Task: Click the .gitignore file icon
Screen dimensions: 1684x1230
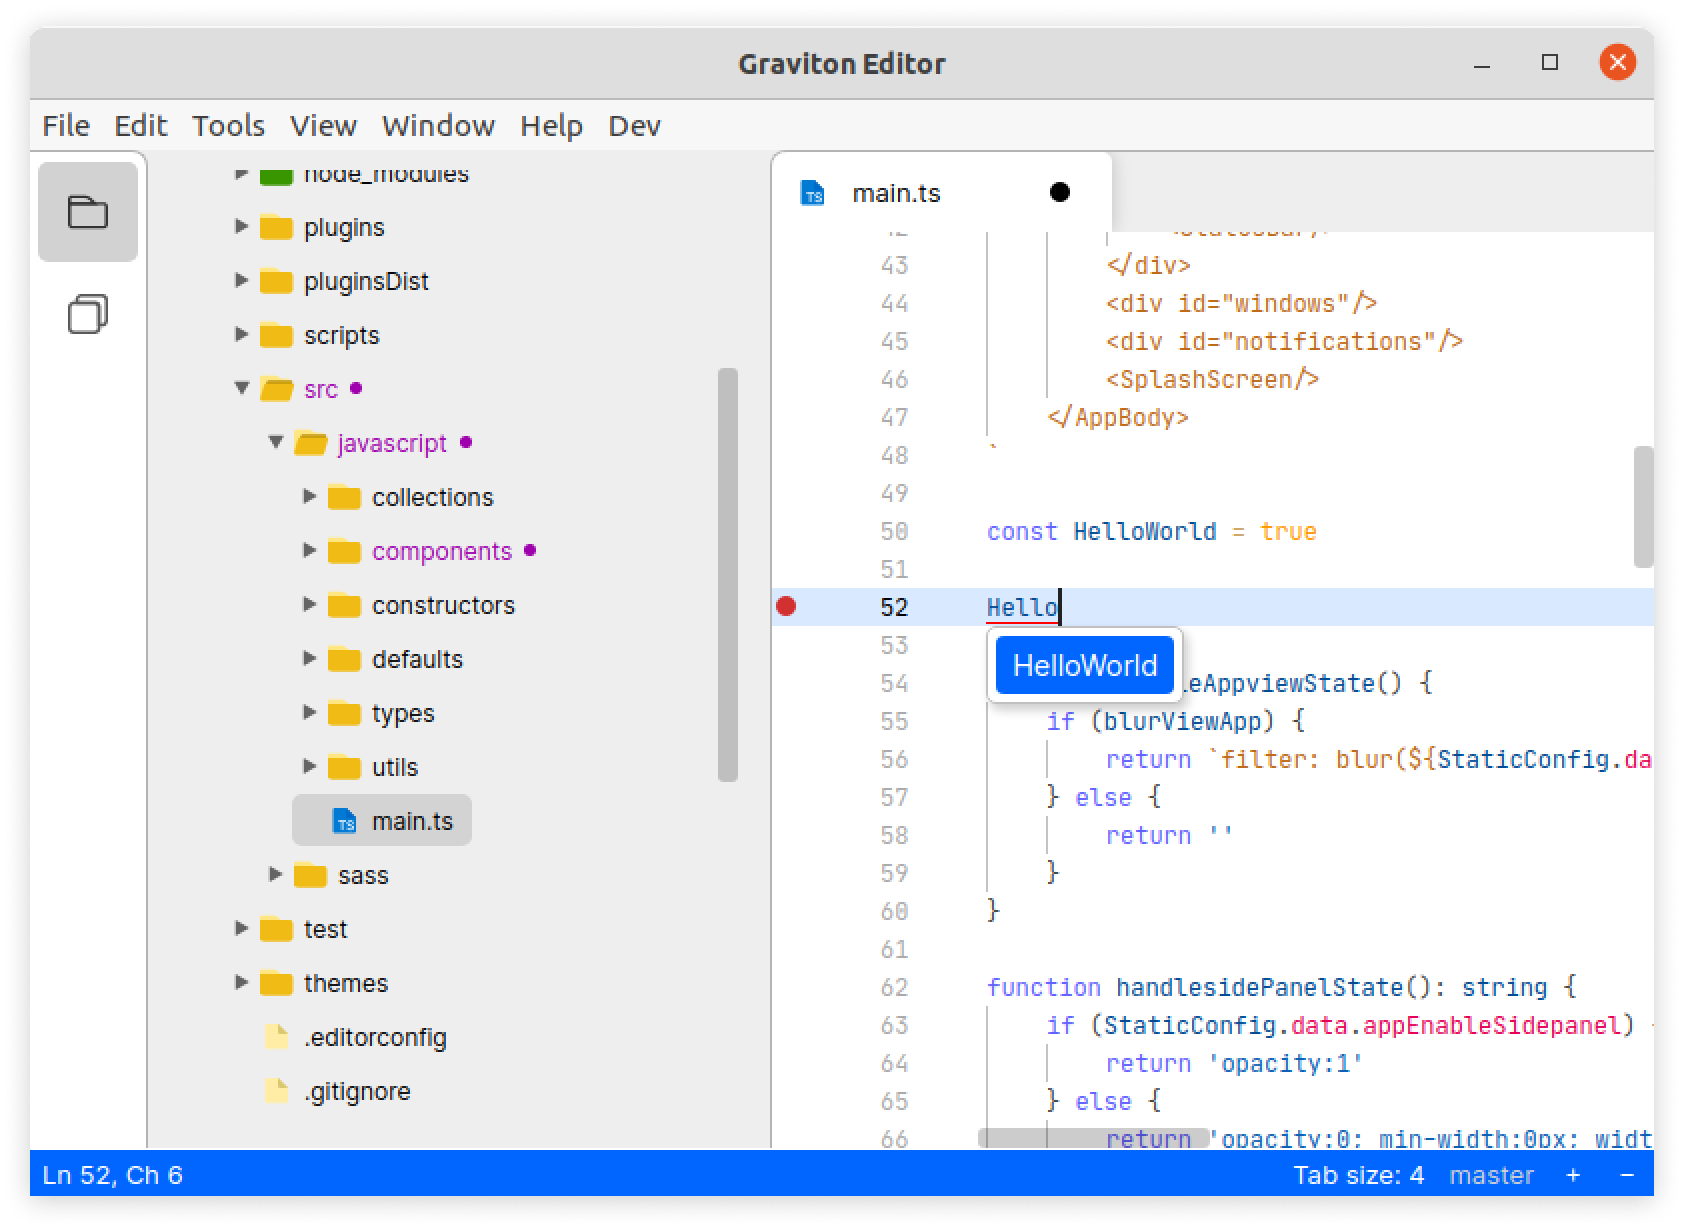Action: [276, 1091]
